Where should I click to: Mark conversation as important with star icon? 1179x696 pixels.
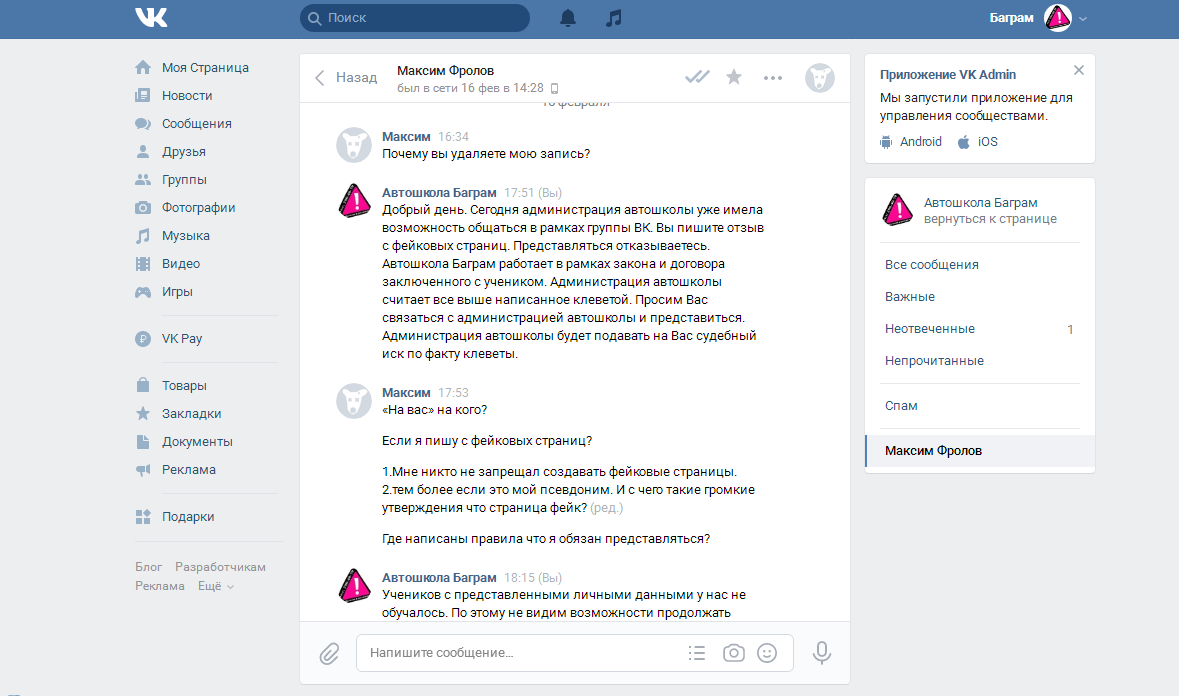coord(734,77)
